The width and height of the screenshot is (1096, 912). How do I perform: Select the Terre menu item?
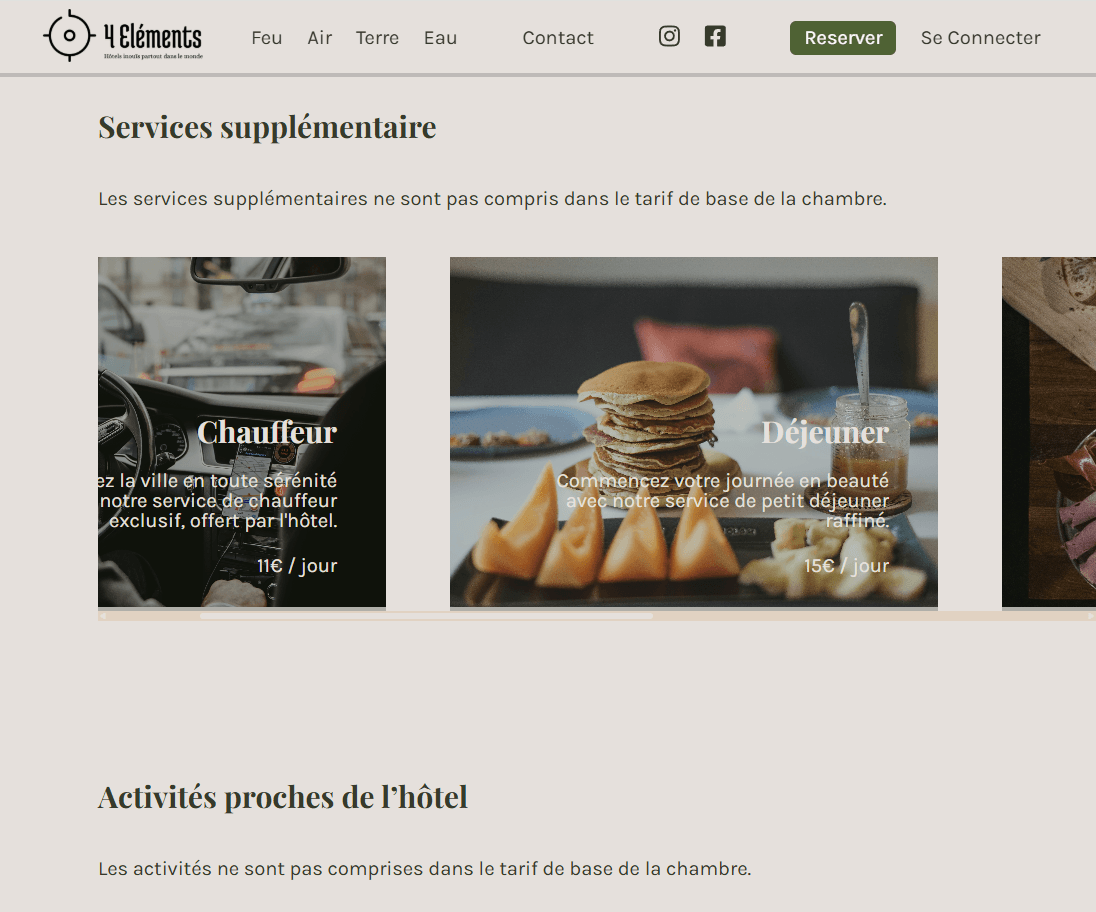377,38
